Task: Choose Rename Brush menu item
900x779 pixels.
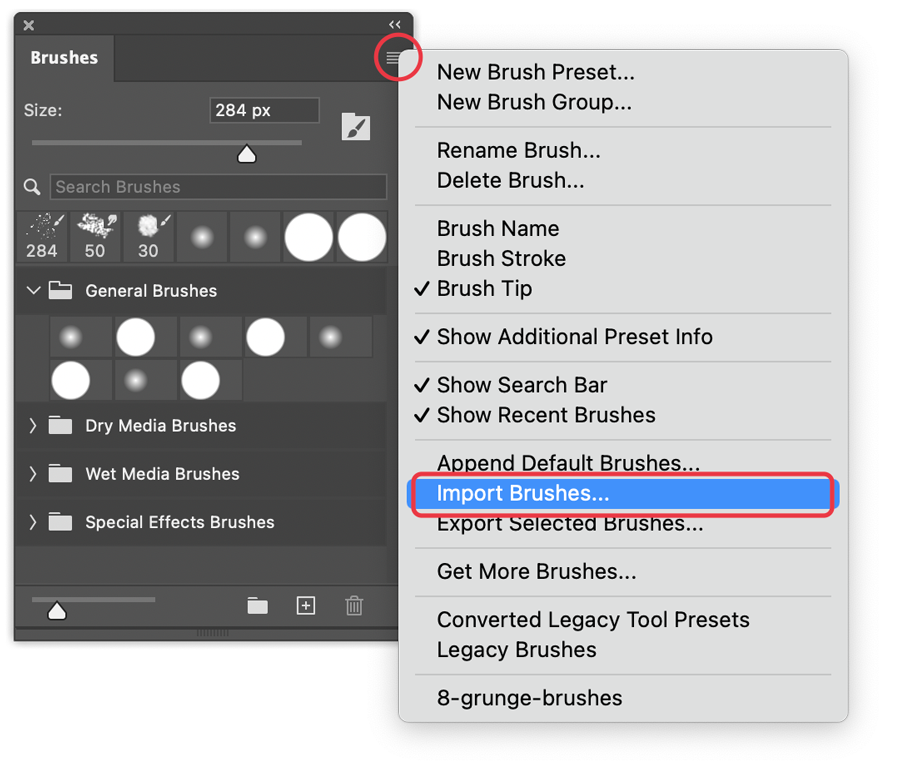Action: point(519,150)
